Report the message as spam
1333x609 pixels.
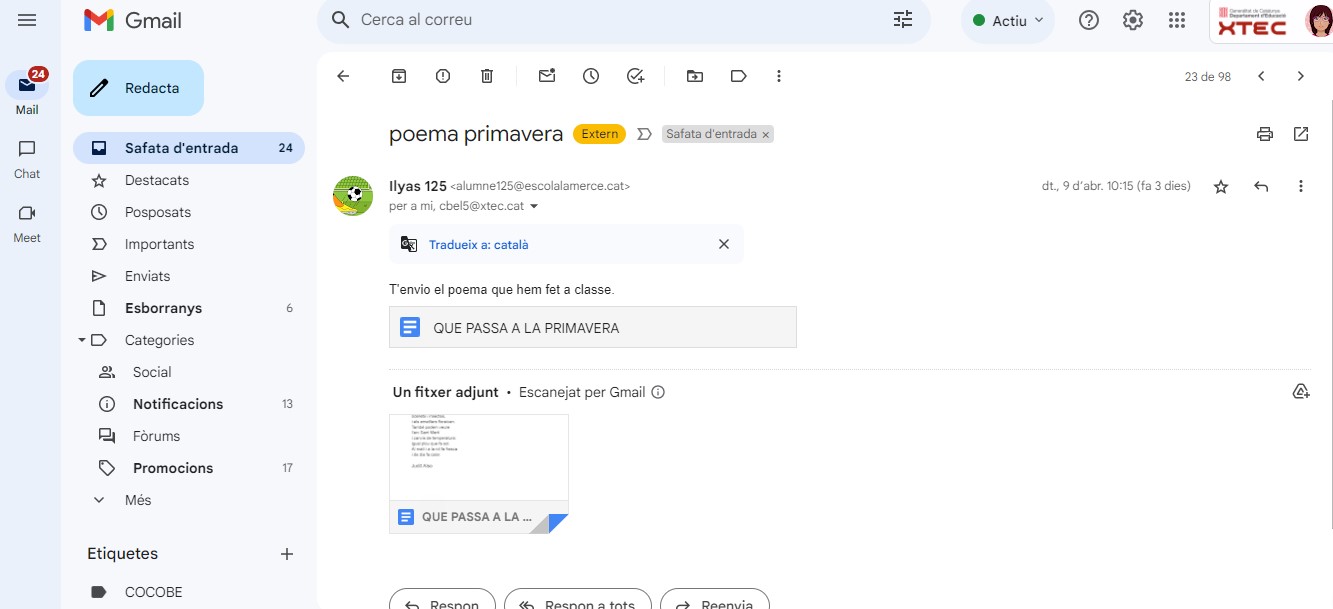click(443, 76)
